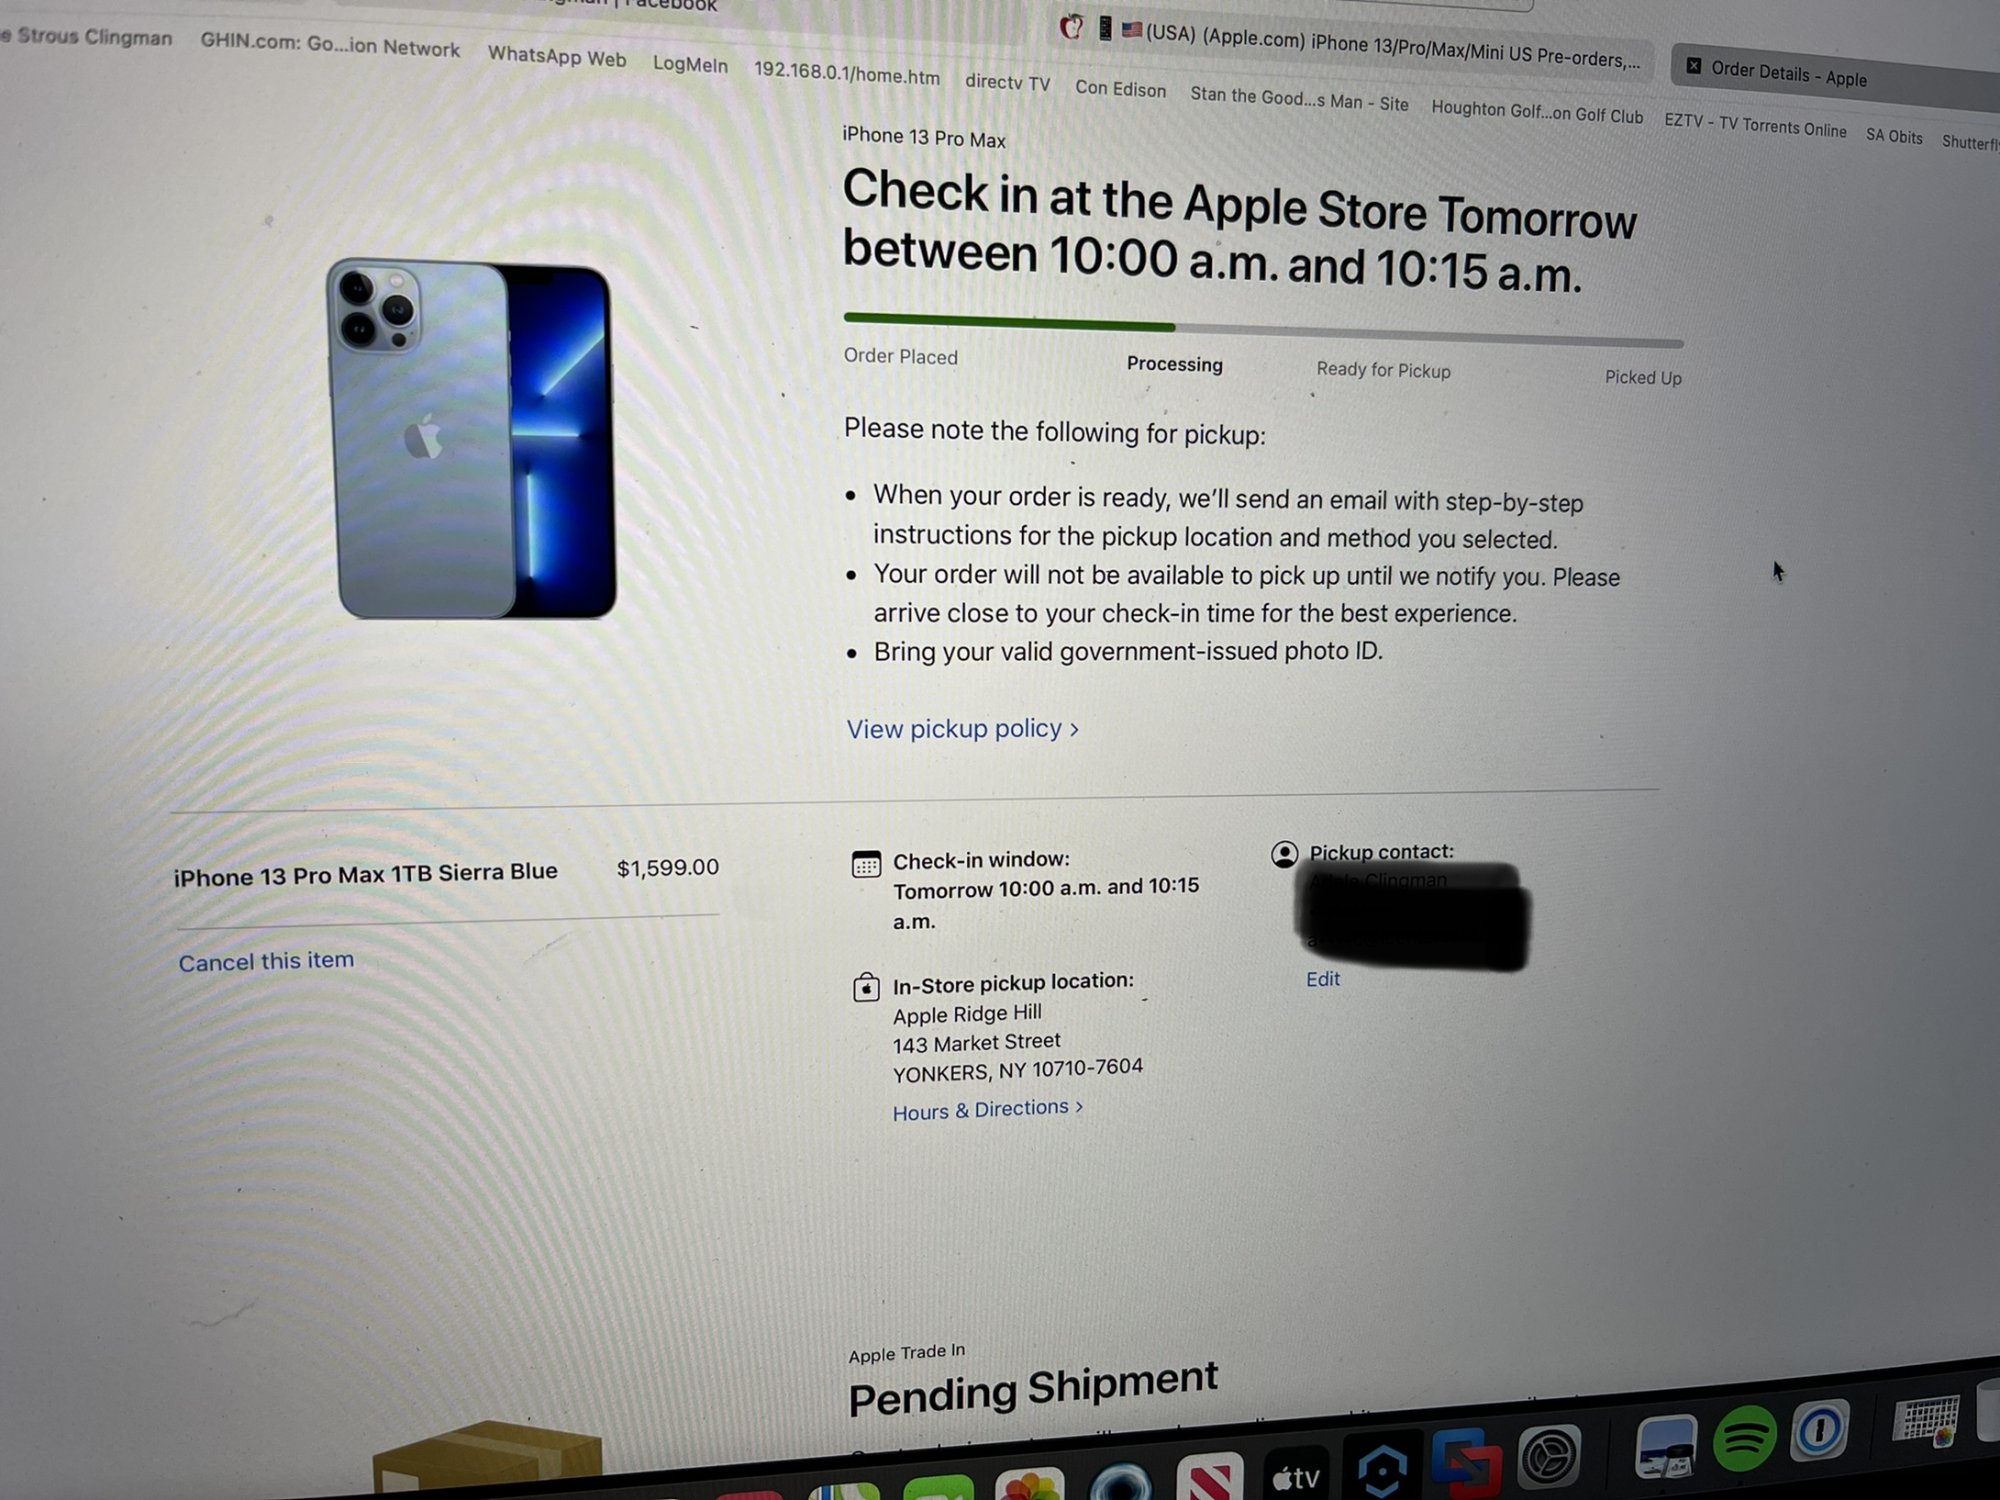Cancel this item for iPhone order
The height and width of the screenshot is (1500, 2000).
266,961
